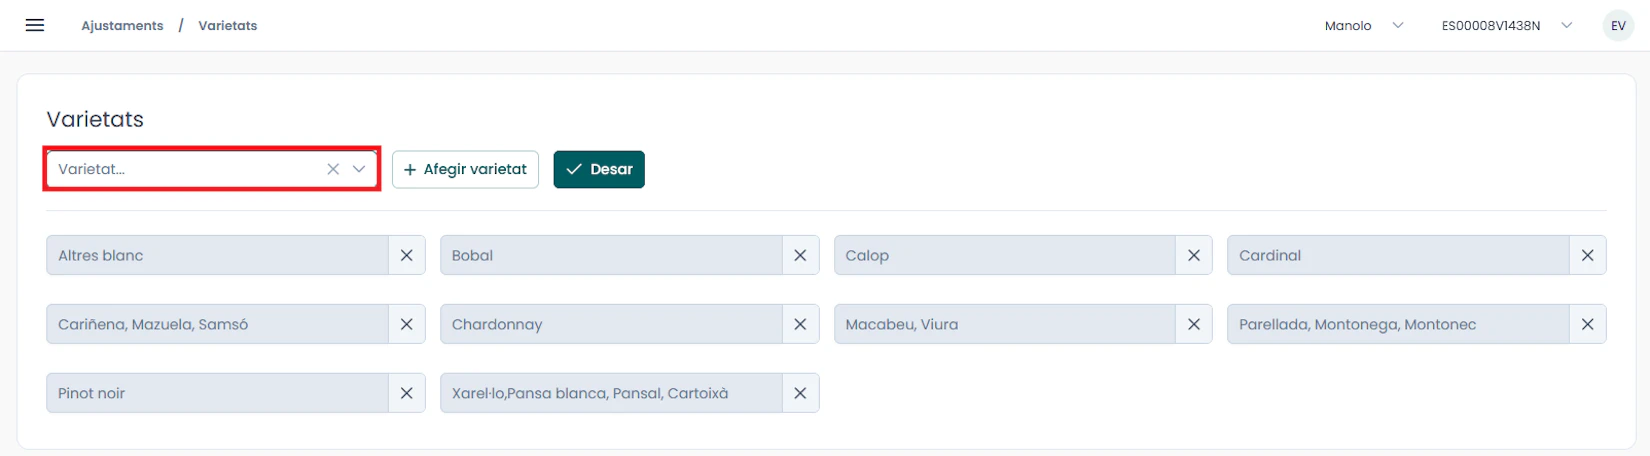This screenshot has height=456, width=1650.
Task: Go to Ajustaments breadcrumb
Action: click(122, 26)
